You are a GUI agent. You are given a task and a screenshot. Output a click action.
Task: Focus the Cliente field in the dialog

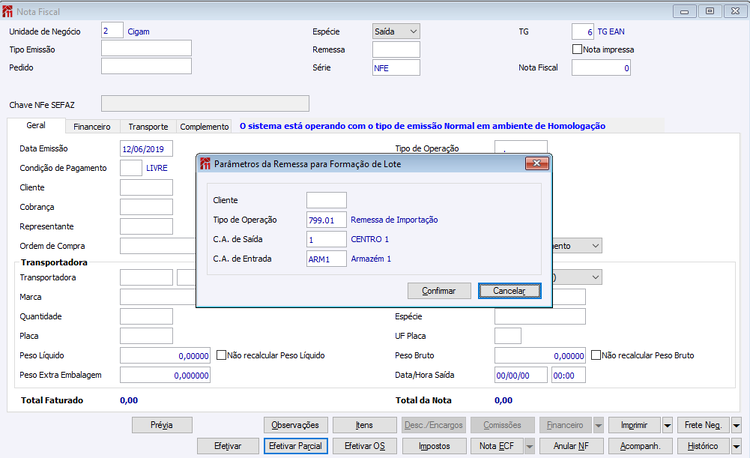(326, 200)
